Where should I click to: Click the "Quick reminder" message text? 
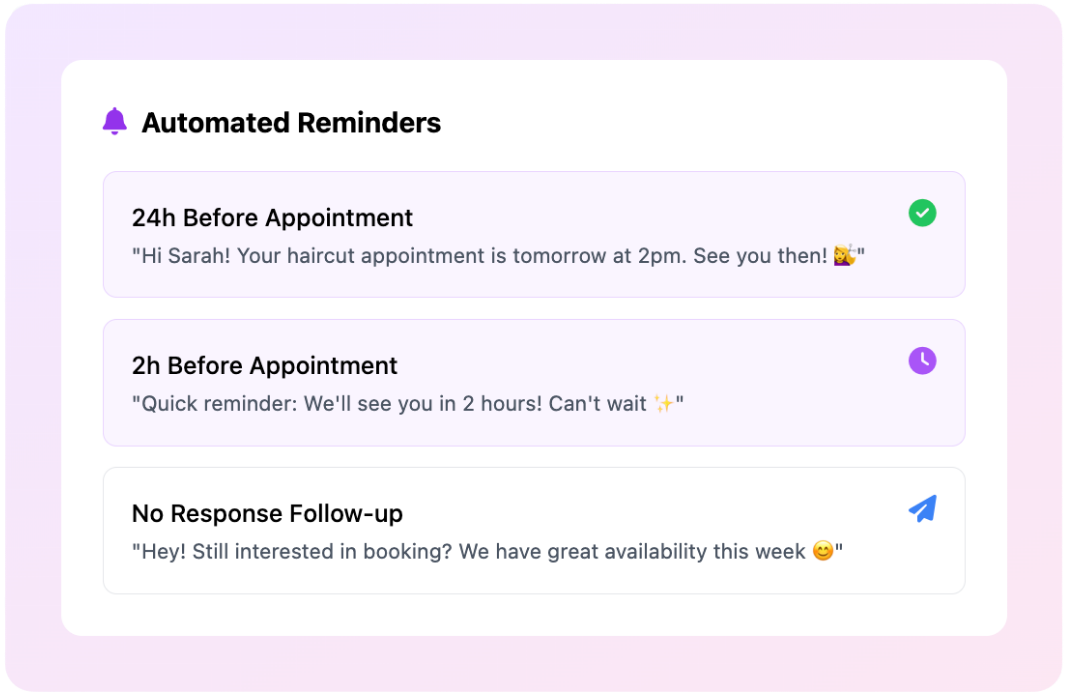407,404
